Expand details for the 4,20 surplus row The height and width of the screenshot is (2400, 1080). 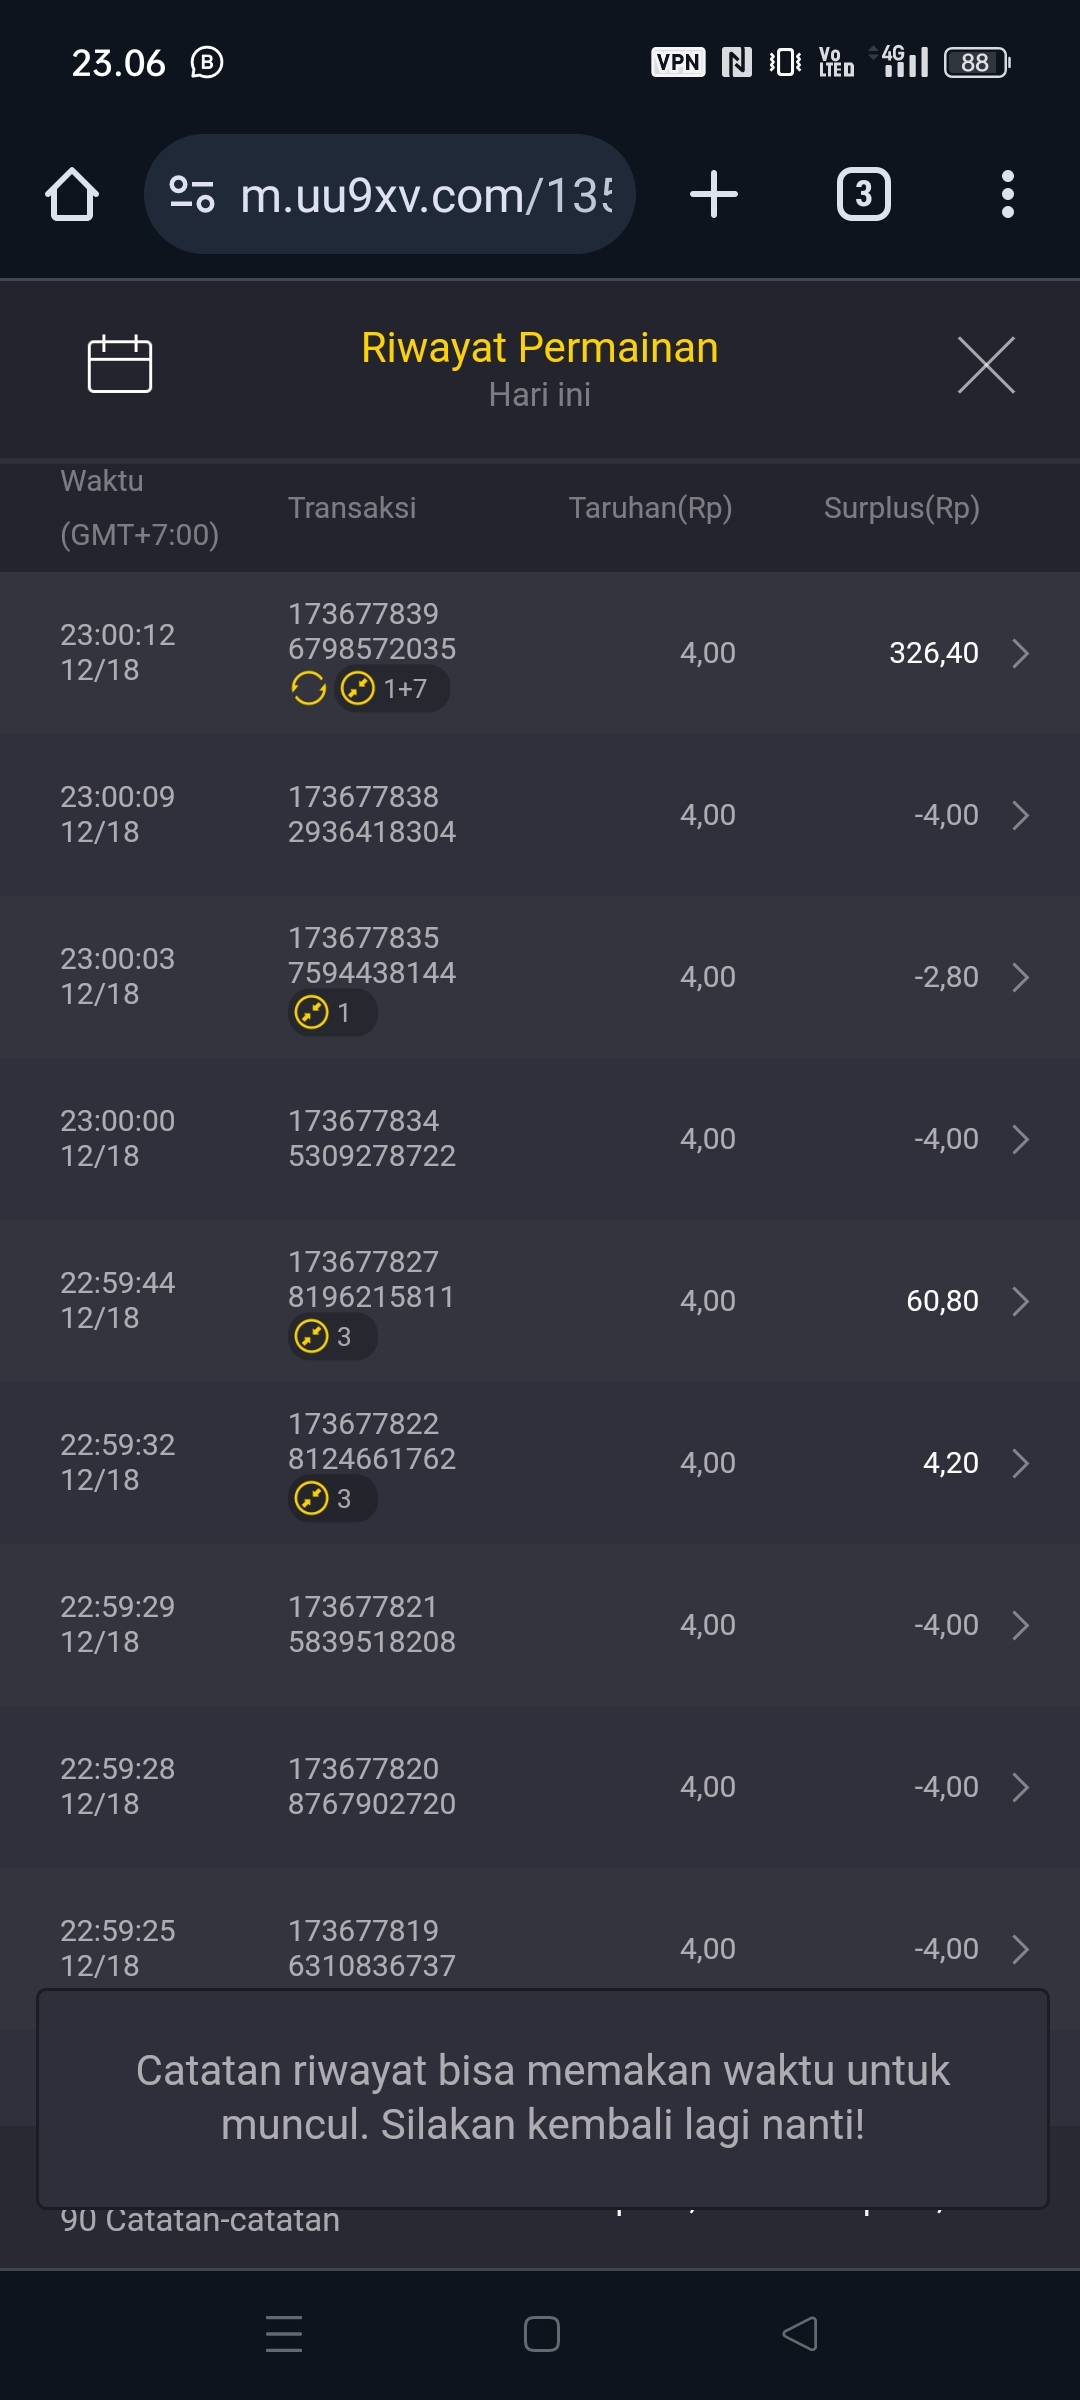[1020, 1463]
